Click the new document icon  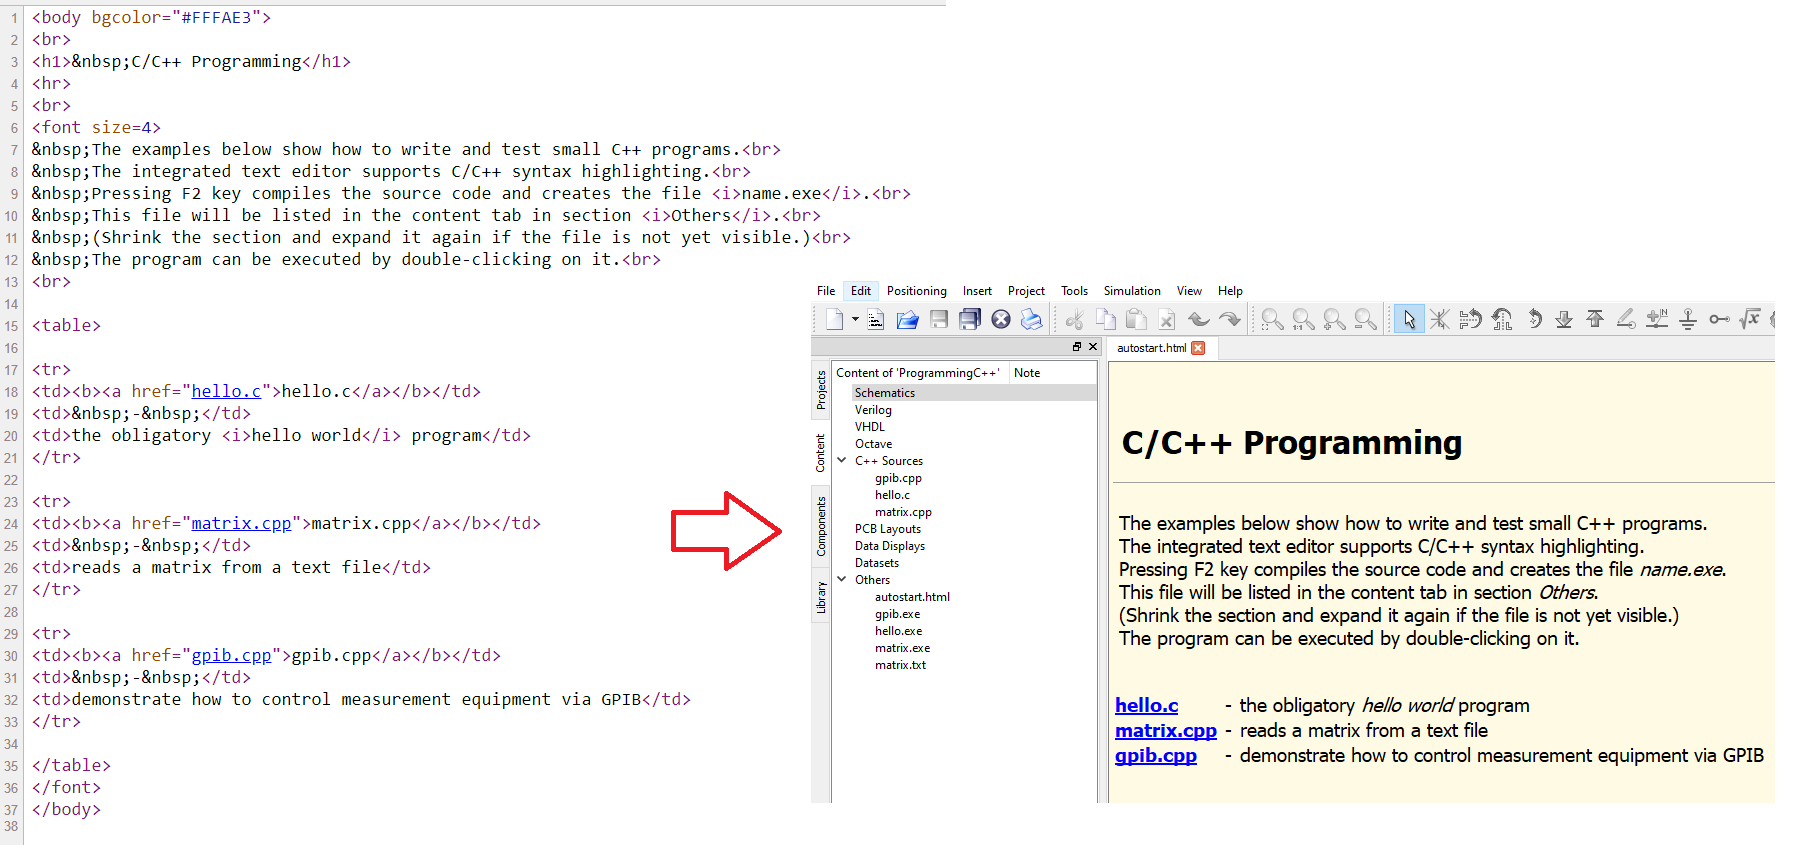(x=834, y=319)
